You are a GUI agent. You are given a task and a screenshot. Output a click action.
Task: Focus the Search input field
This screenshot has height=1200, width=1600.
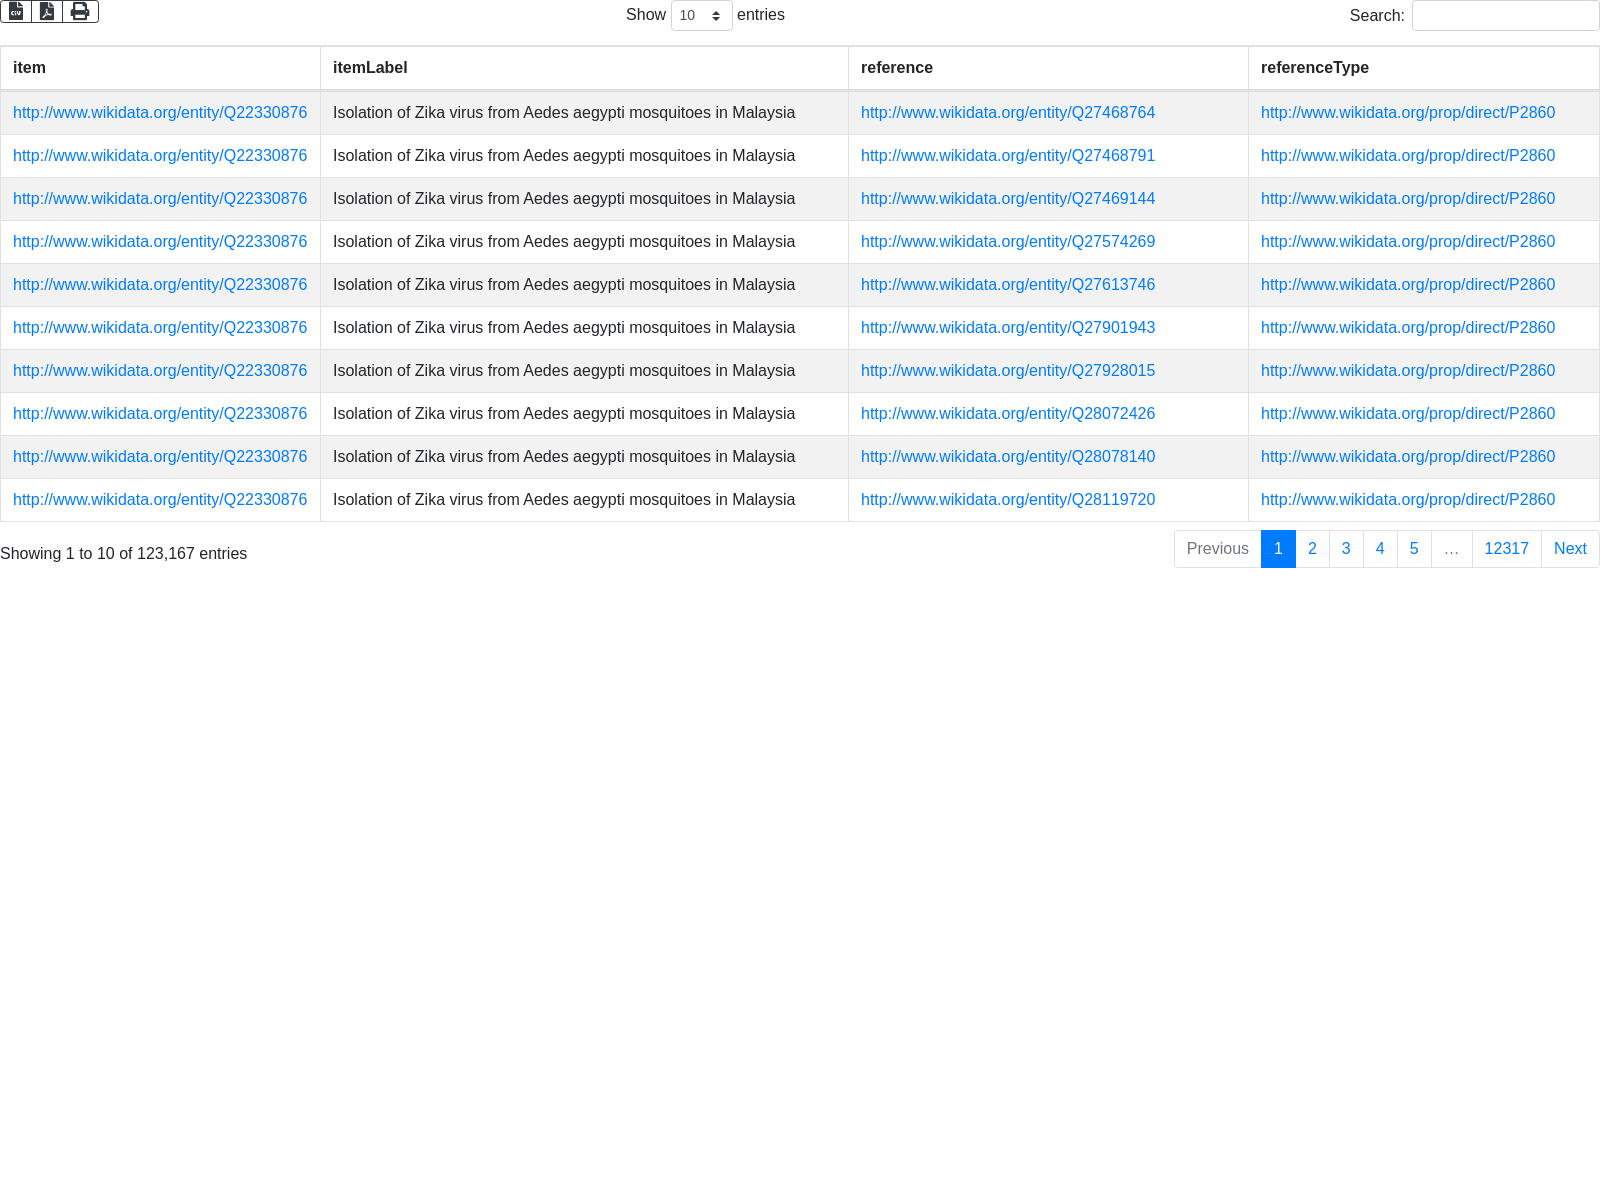tap(1505, 15)
